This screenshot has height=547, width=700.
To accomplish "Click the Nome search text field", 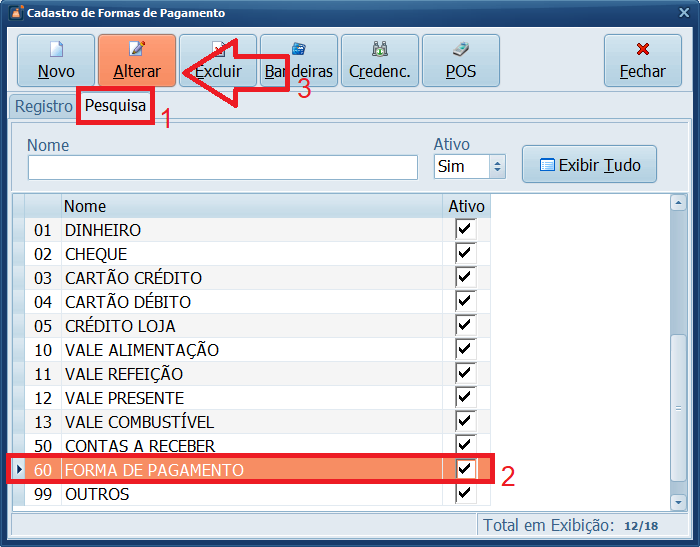I will coord(222,167).
